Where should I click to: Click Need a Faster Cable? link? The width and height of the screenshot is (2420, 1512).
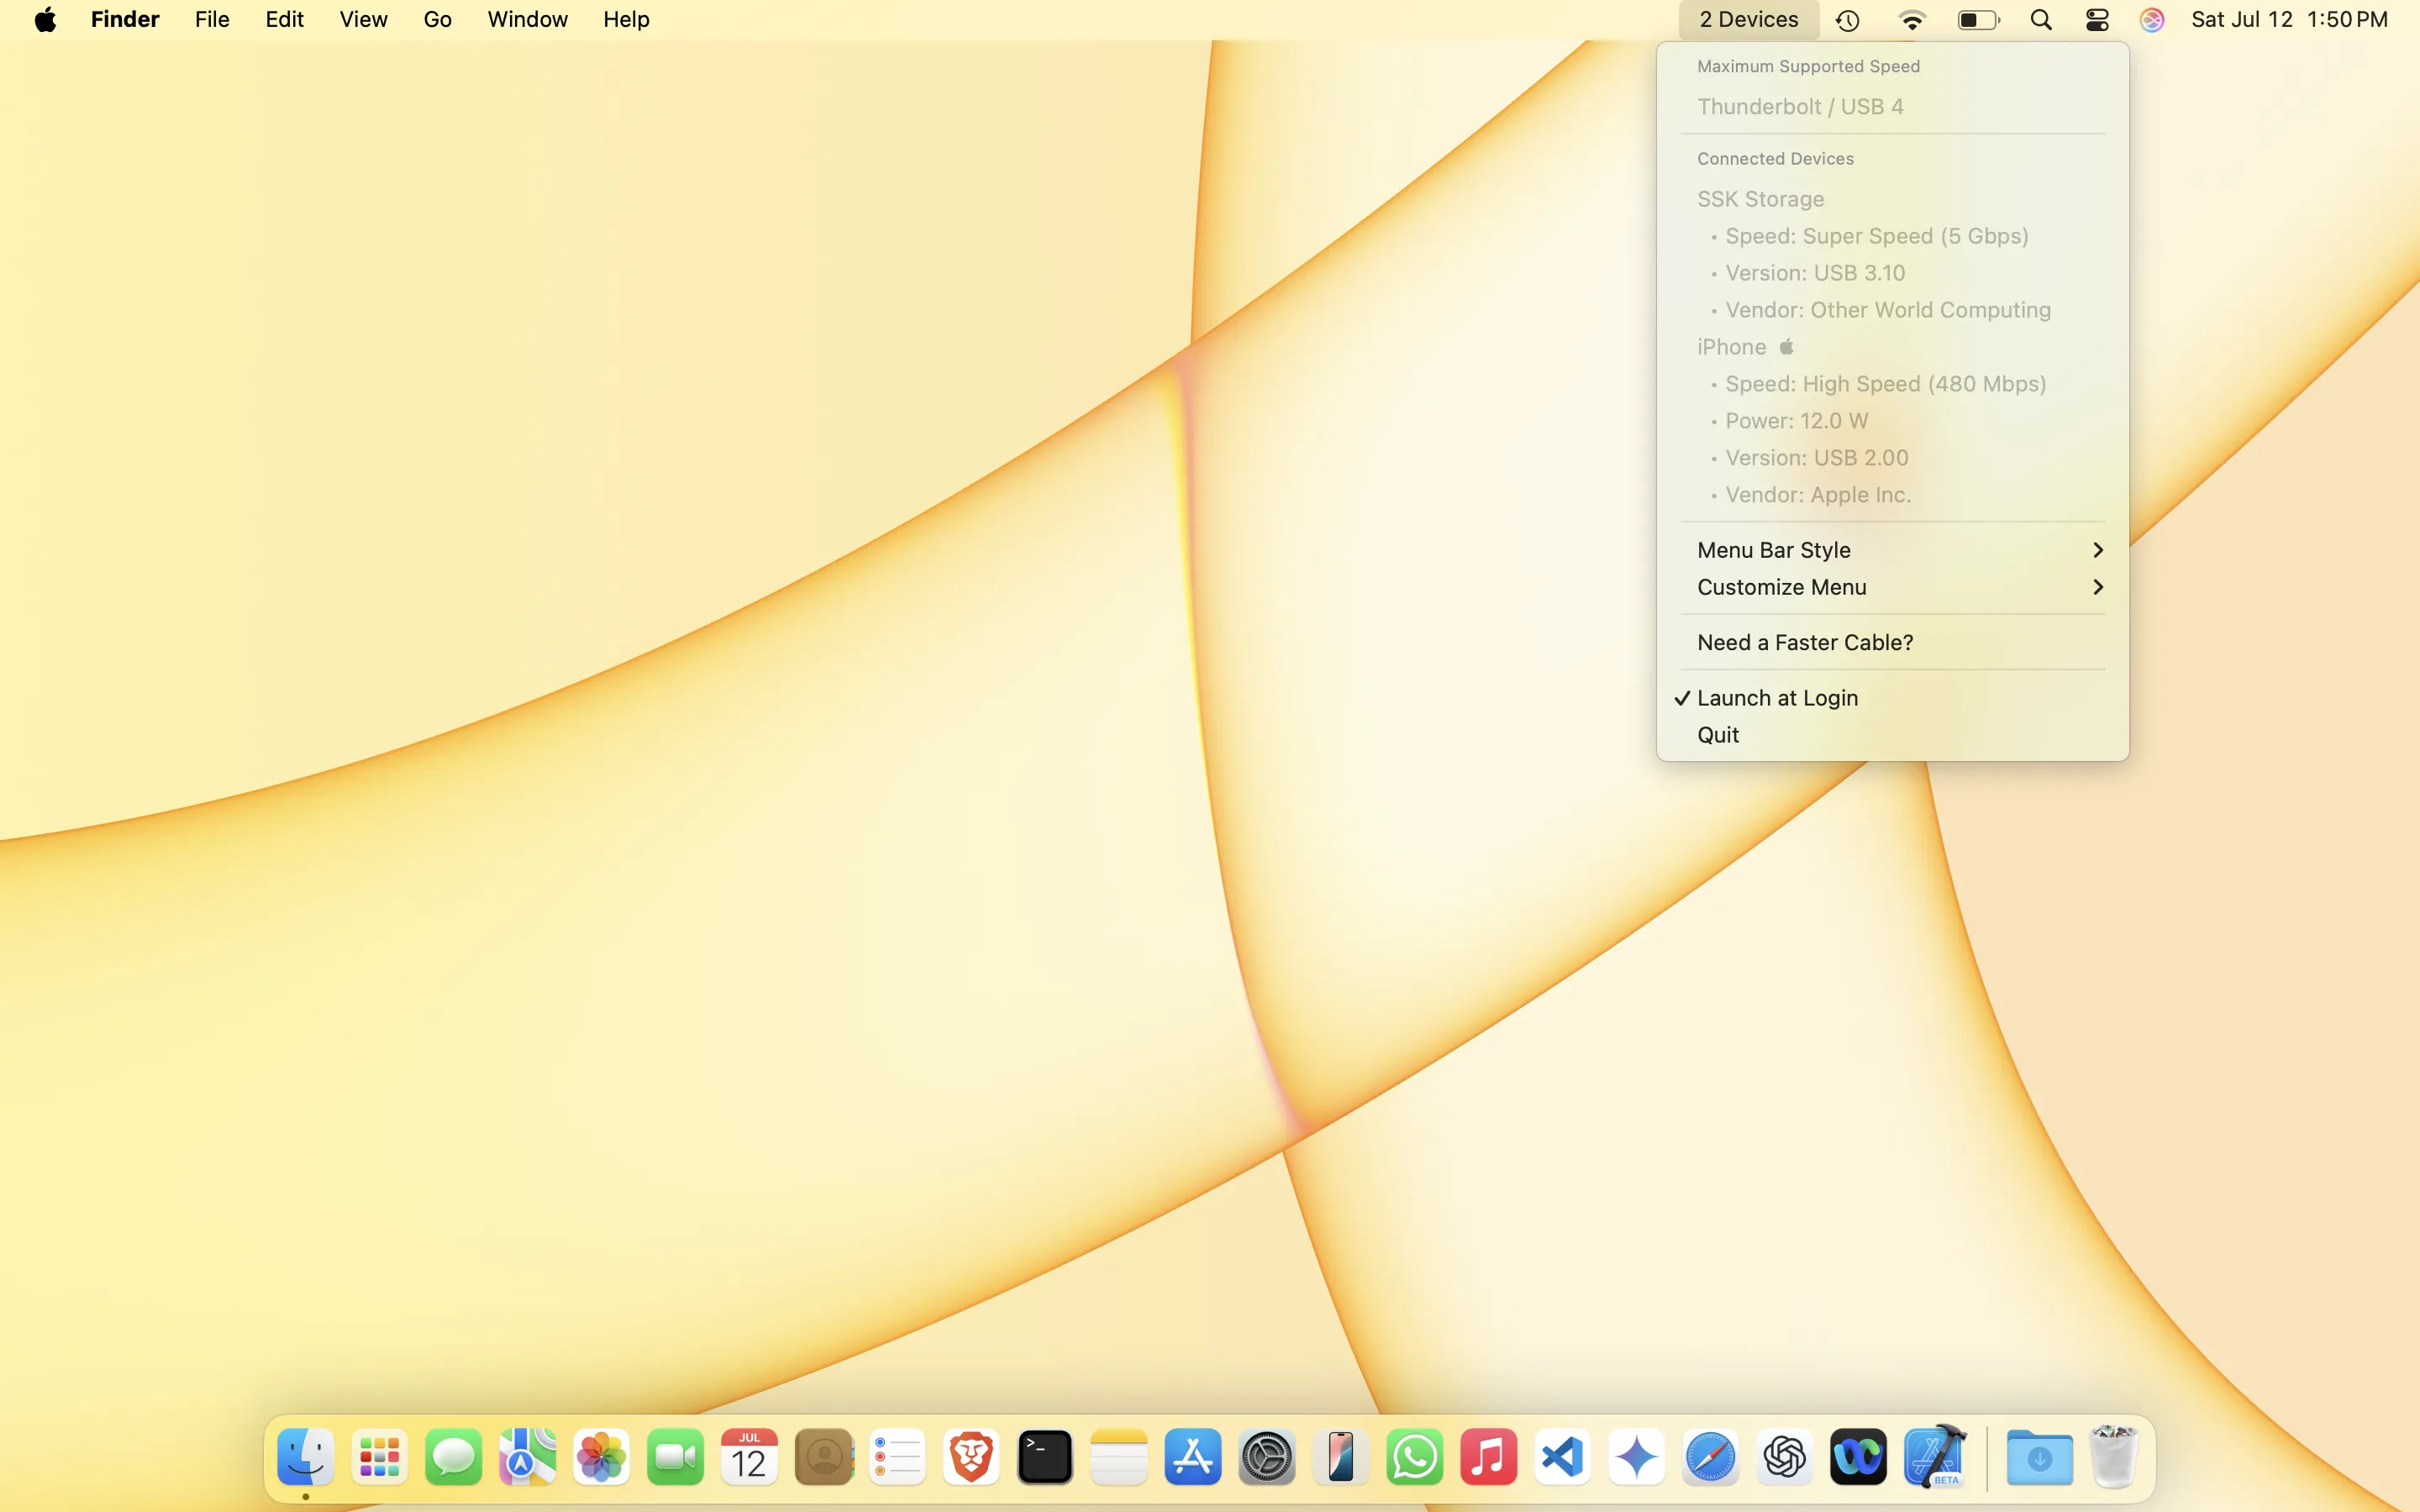click(1805, 643)
